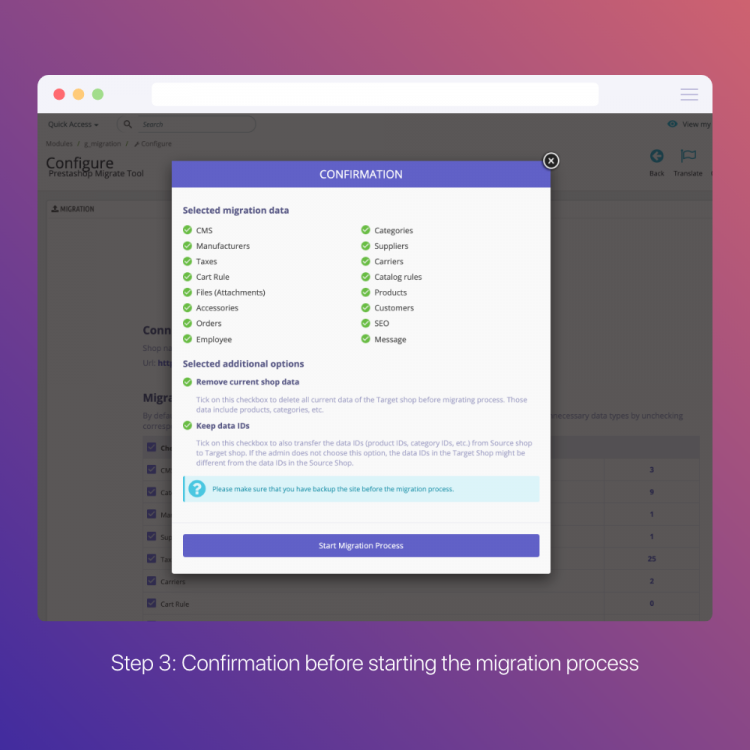Click the browser address bar

(375, 94)
